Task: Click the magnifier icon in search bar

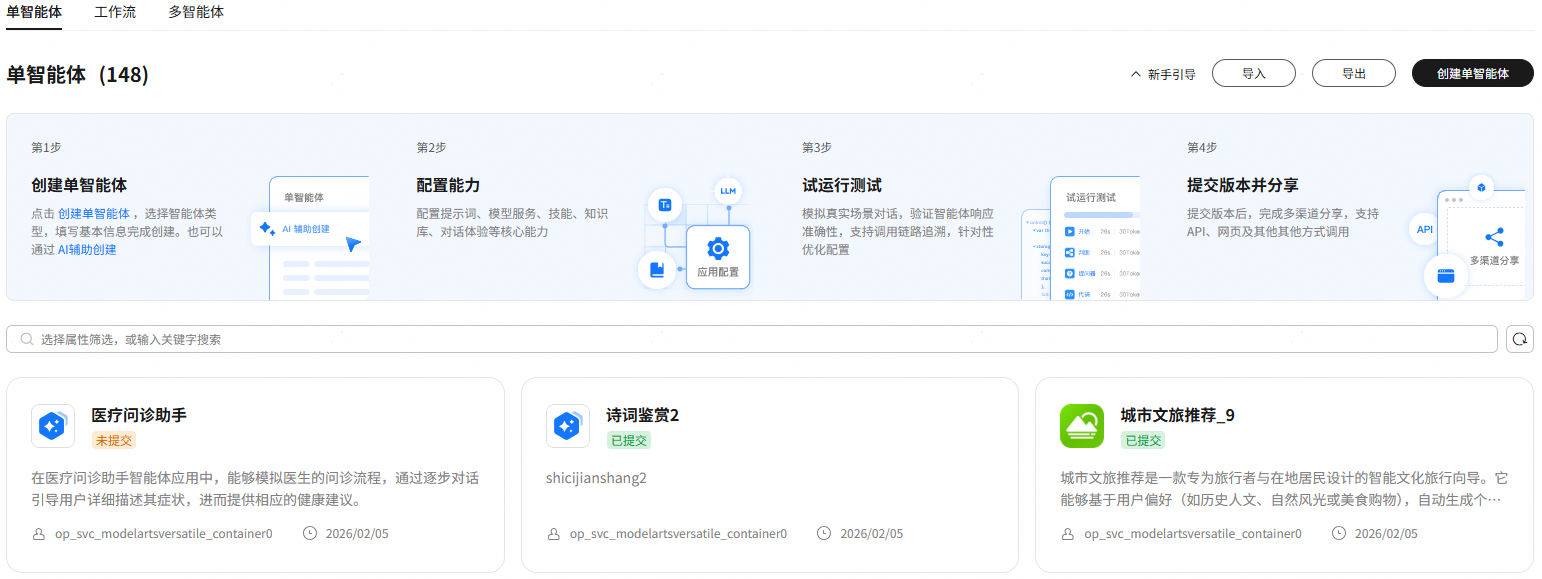Action: [27, 340]
